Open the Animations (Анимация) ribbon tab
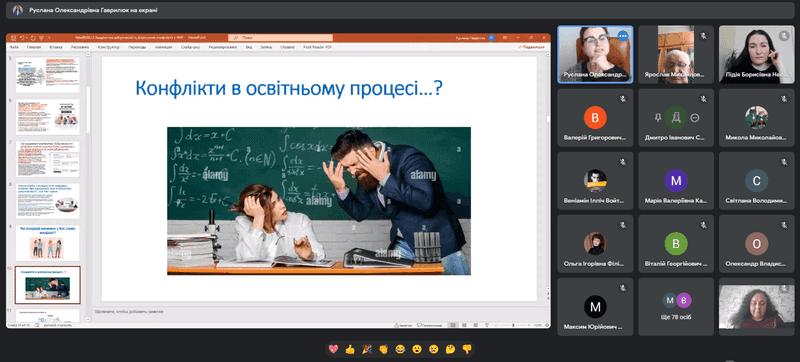The height and width of the screenshot is (362, 800). 163,47
